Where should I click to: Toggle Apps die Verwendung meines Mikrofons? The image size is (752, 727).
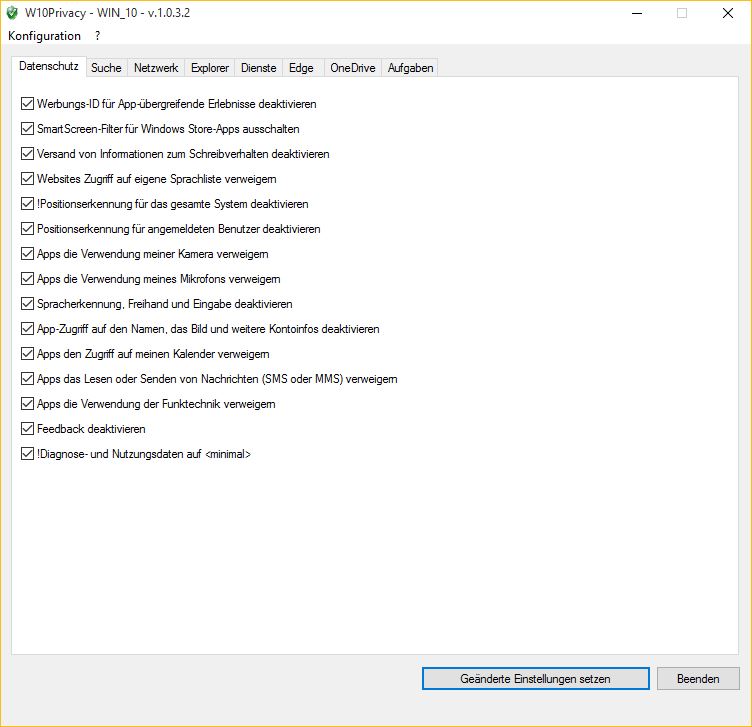tap(27, 279)
